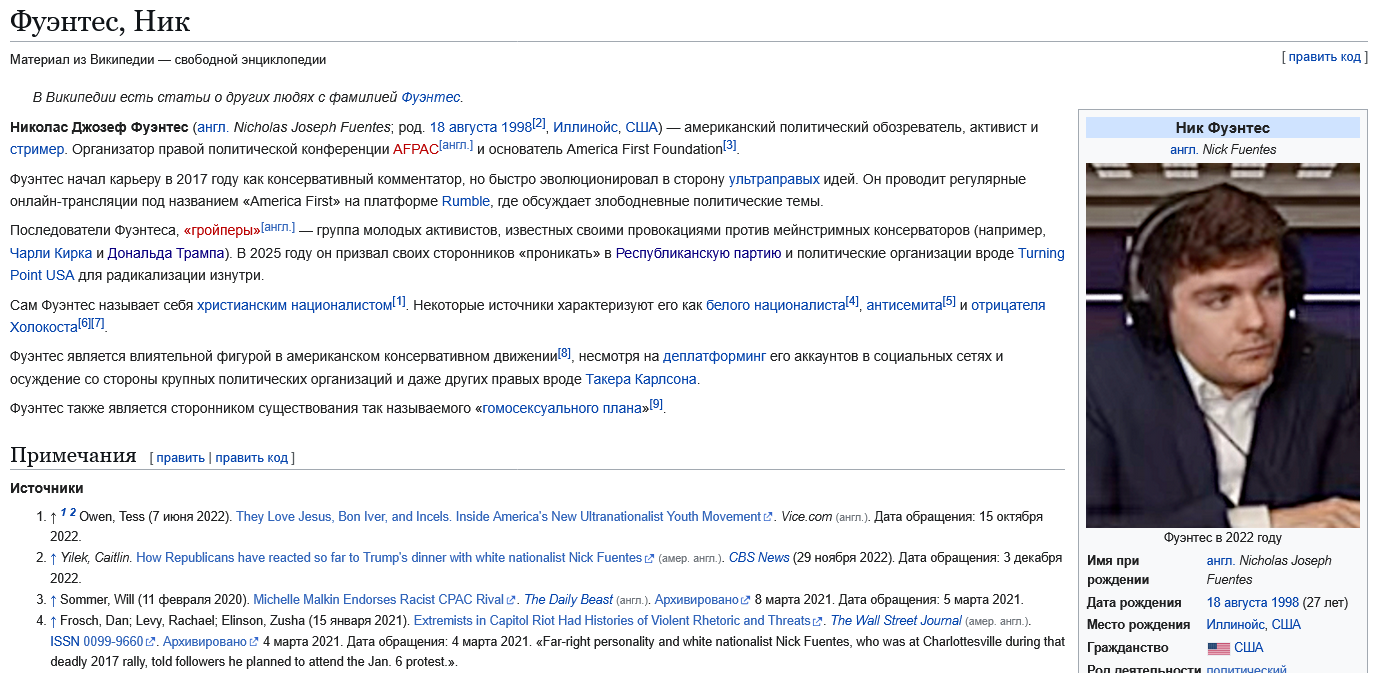Click footnote [2] after the birth date
The height and width of the screenshot is (673, 1375).
(x=539, y=123)
